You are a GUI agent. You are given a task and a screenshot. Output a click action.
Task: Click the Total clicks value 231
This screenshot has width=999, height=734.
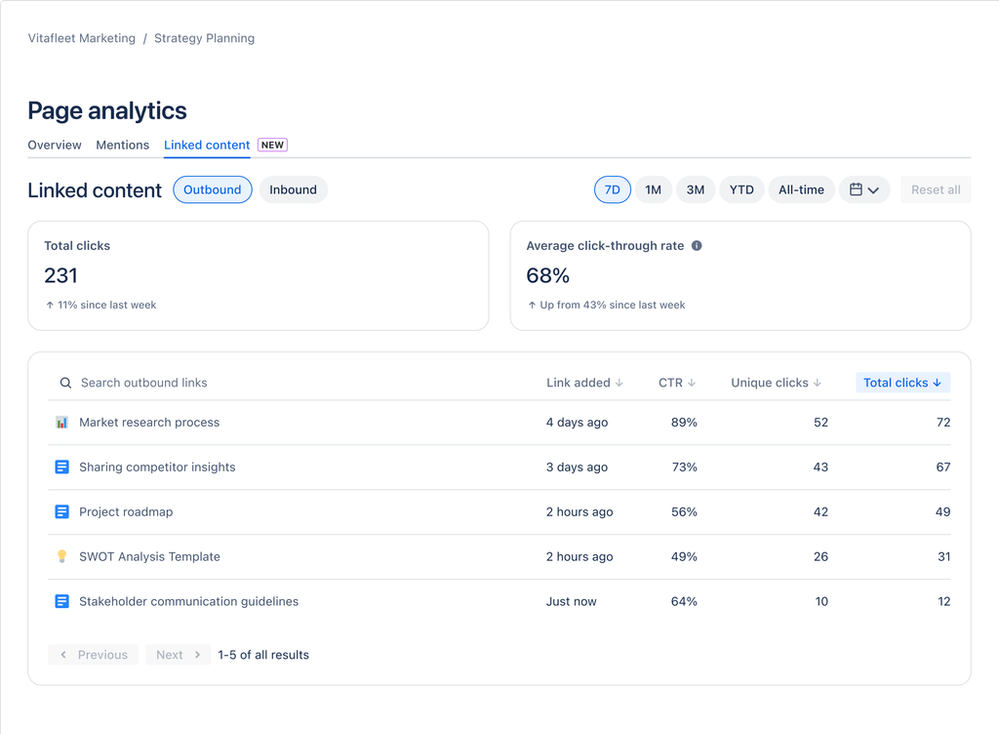[61, 275]
